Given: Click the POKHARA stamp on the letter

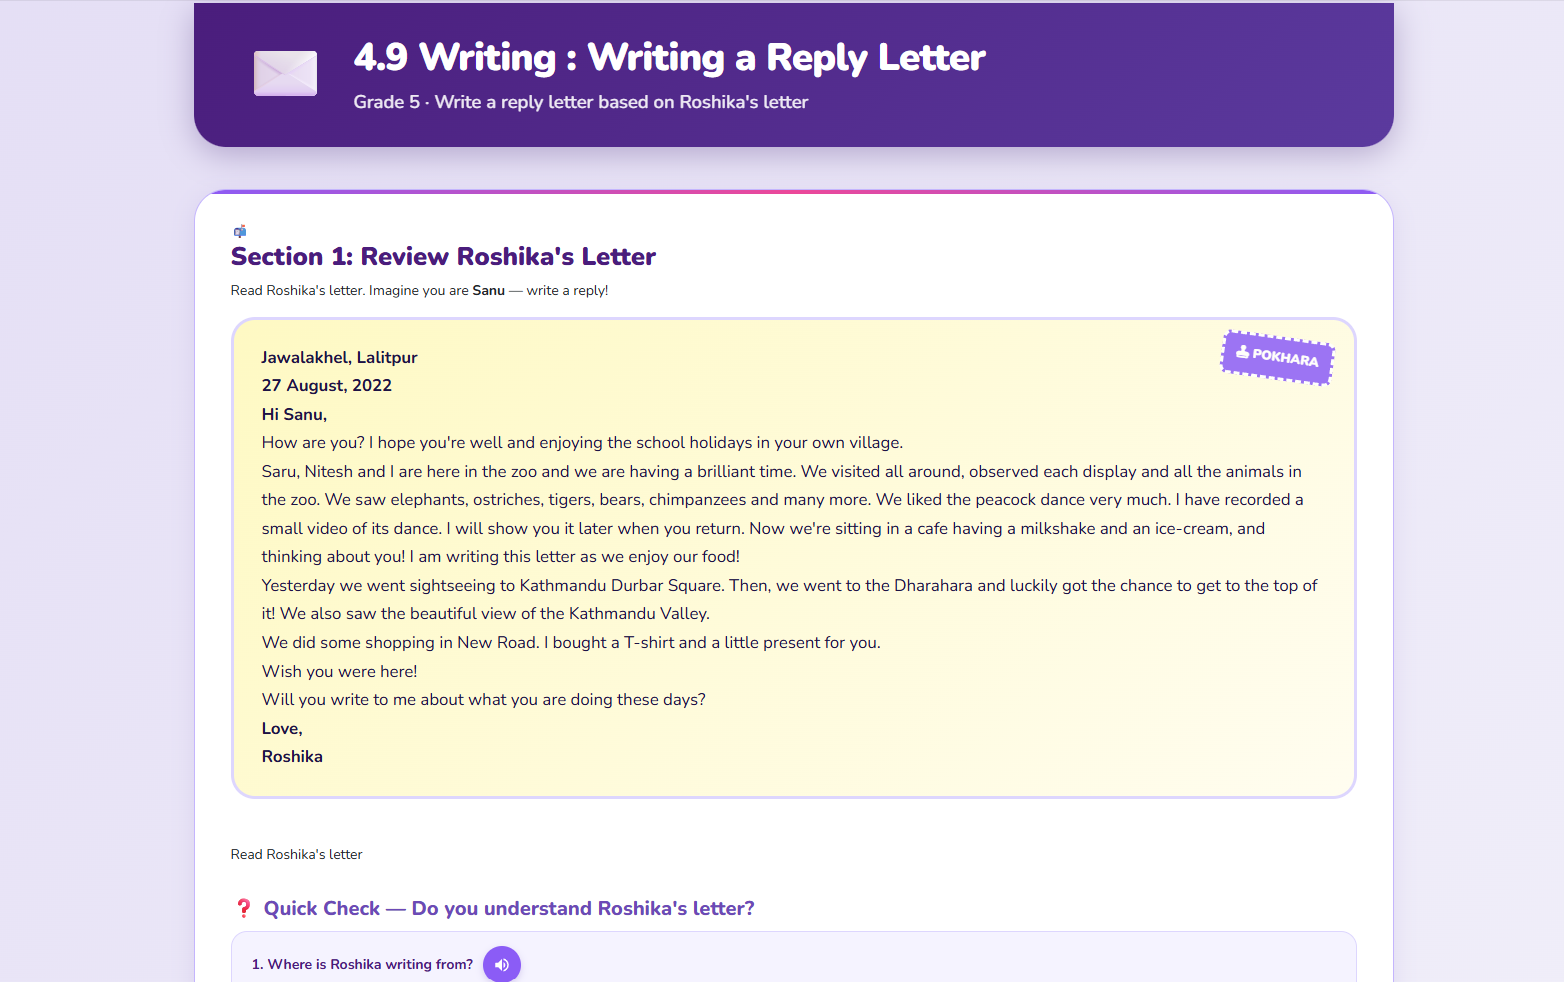Looking at the screenshot, I should pyautogui.click(x=1277, y=357).
